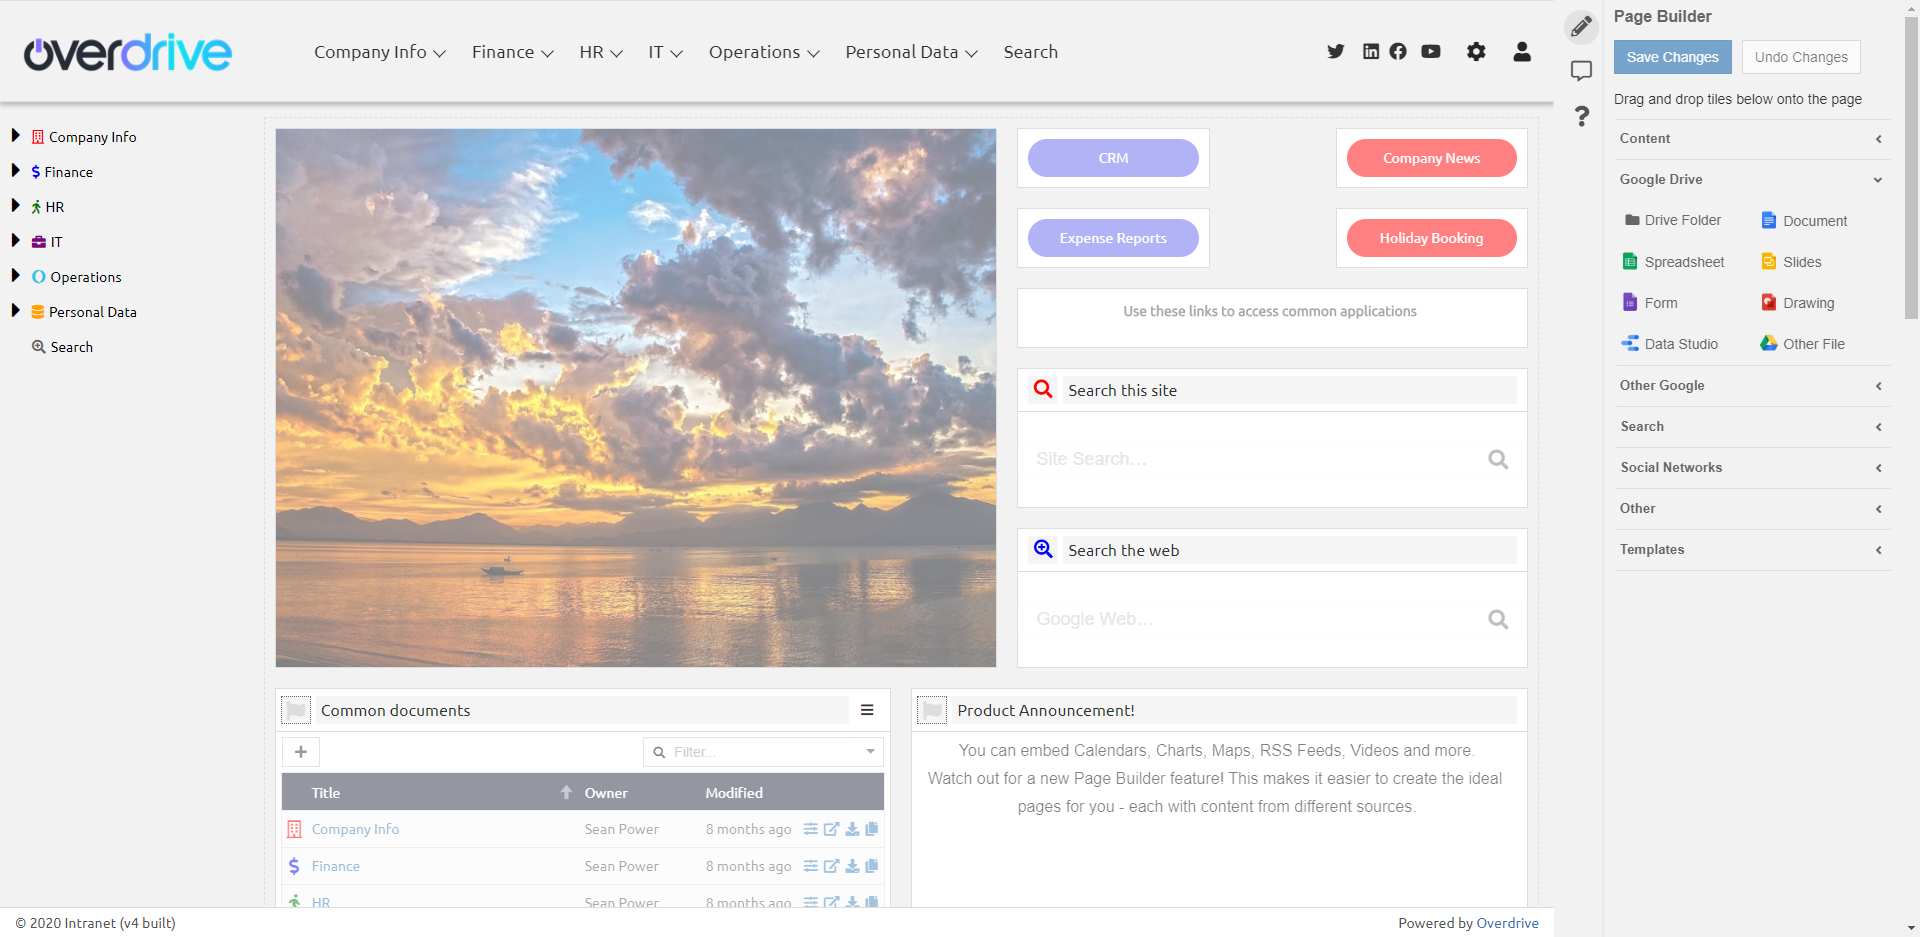
Task: Expand the Content section in Page Builder
Action: click(1752, 139)
